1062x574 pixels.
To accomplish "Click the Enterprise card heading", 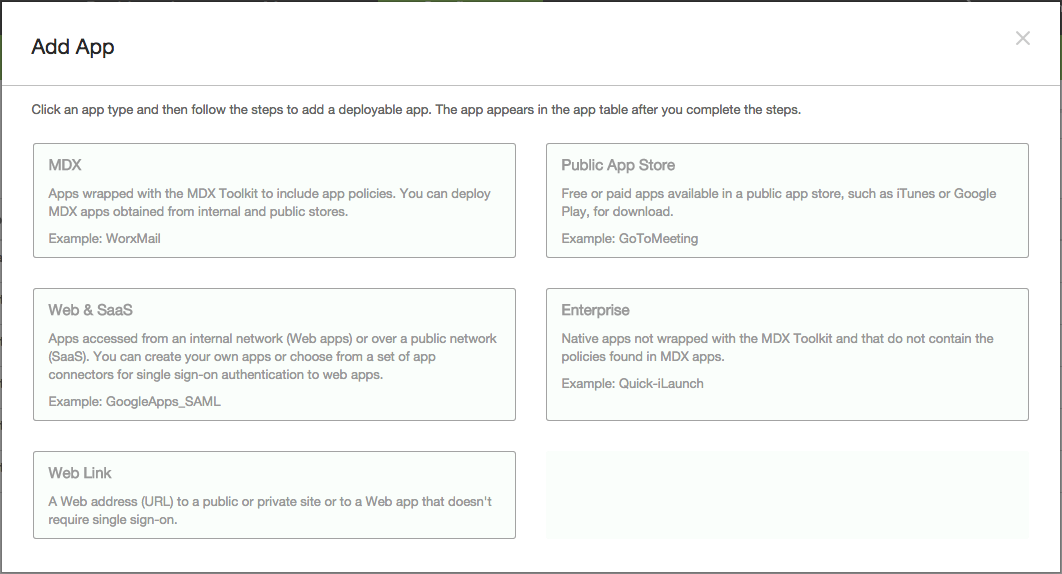I will tap(595, 310).
